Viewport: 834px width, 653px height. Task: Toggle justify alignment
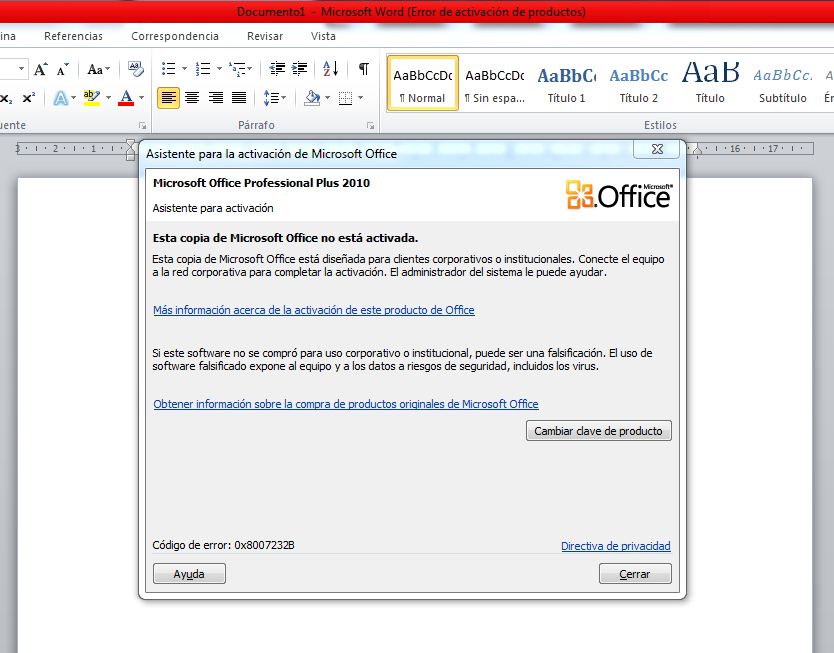pos(239,98)
